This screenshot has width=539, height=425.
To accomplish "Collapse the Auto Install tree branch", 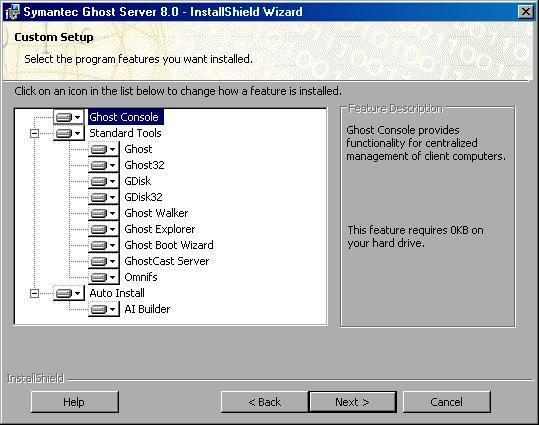I will point(34,293).
